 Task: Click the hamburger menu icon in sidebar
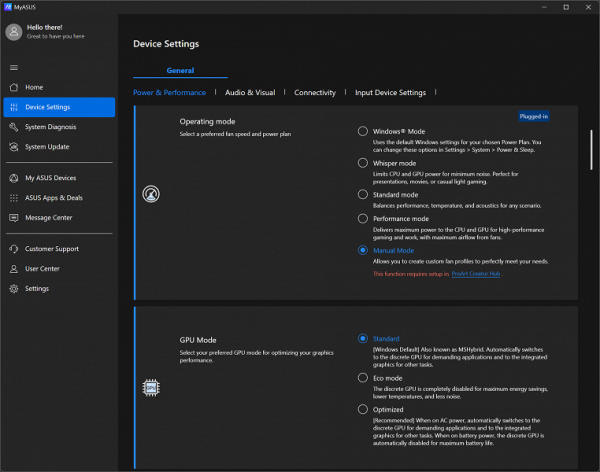[13, 67]
